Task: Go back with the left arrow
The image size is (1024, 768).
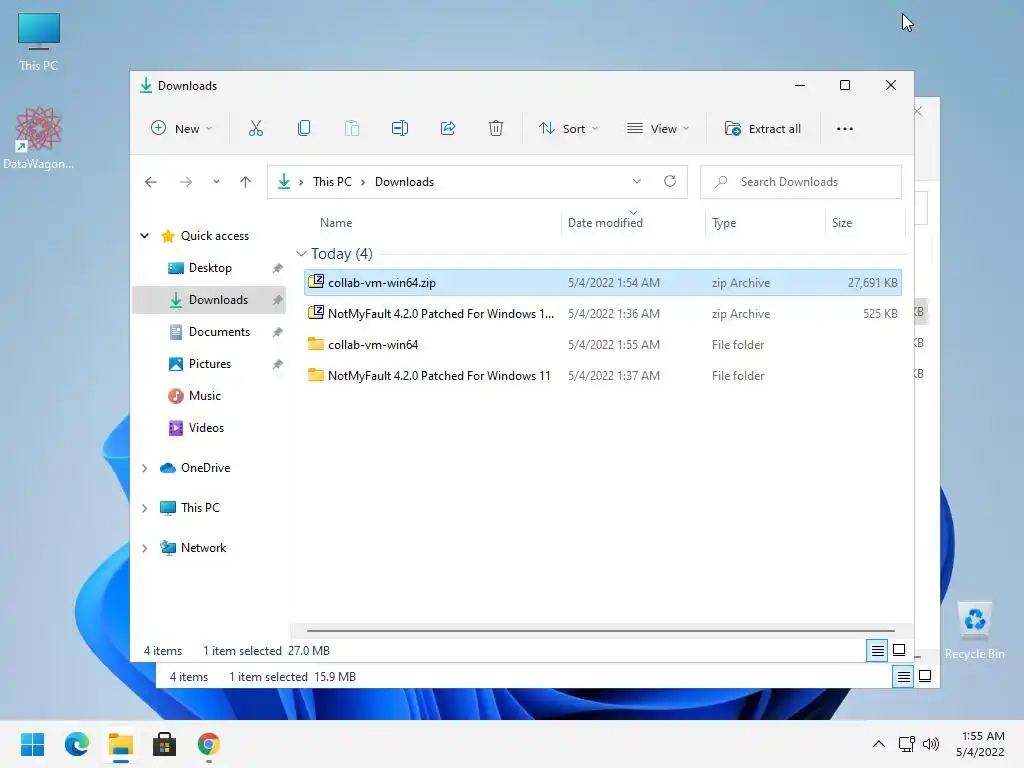Action: pyautogui.click(x=151, y=182)
